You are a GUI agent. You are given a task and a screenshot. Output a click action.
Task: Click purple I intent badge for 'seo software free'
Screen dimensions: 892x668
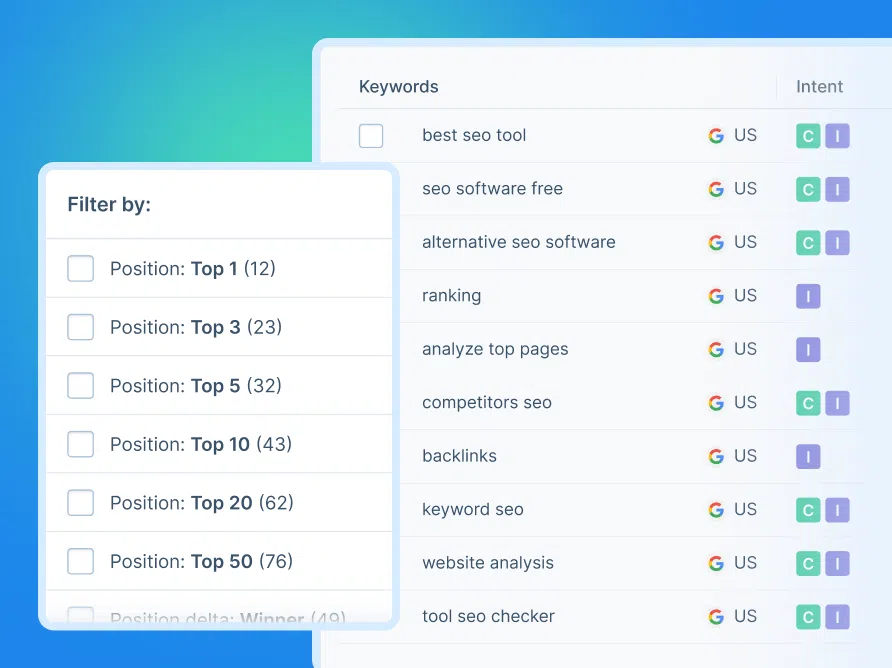click(837, 189)
